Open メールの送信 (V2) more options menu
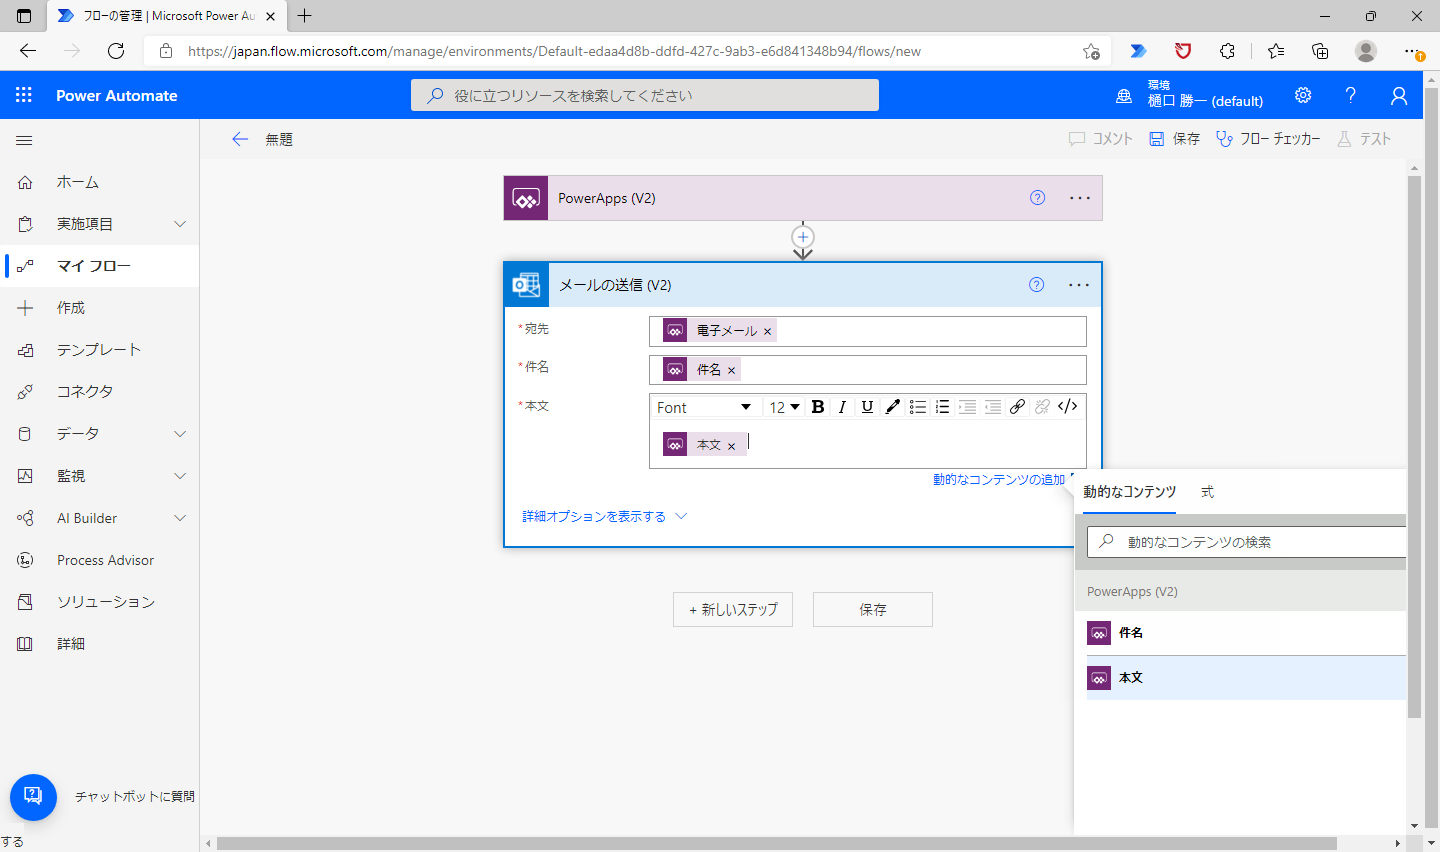The image size is (1440, 852). [1079, 285]
